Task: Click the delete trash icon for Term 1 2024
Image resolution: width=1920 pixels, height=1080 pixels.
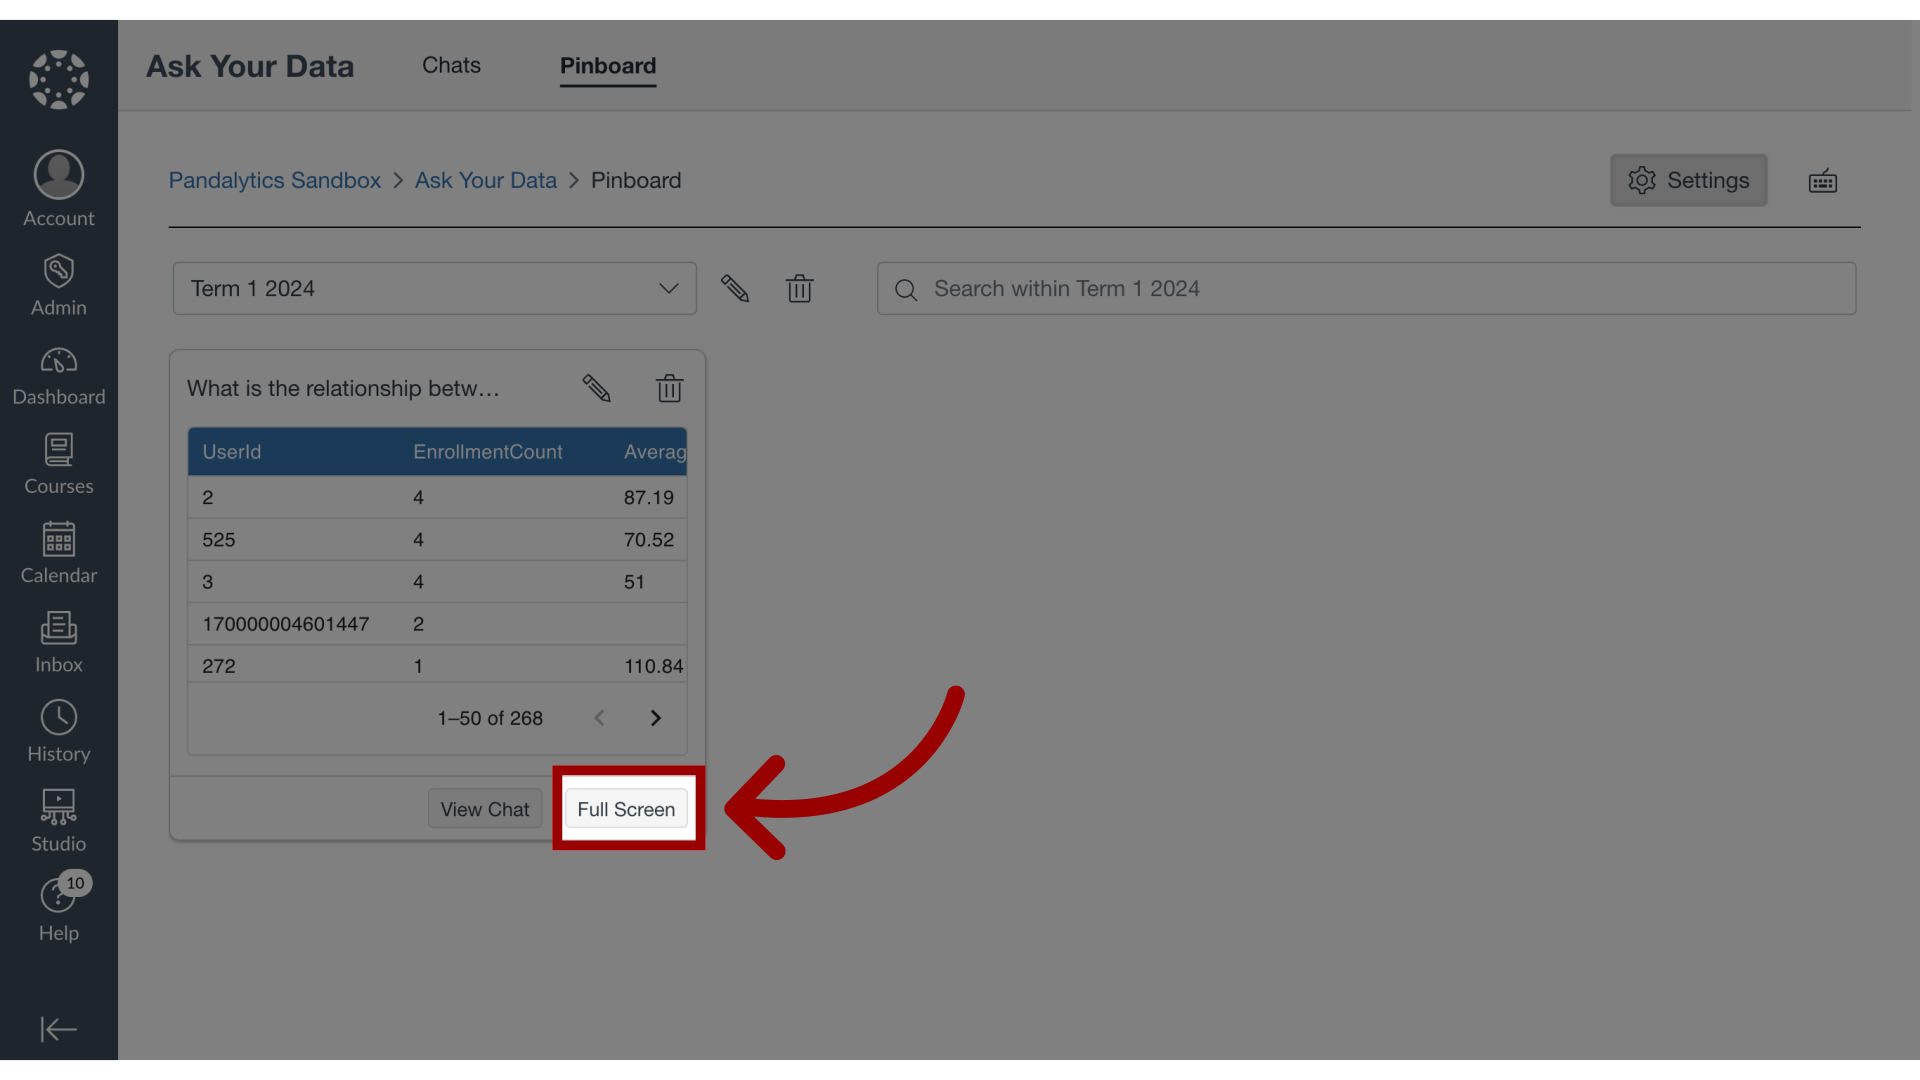Action: pos(798,287)
